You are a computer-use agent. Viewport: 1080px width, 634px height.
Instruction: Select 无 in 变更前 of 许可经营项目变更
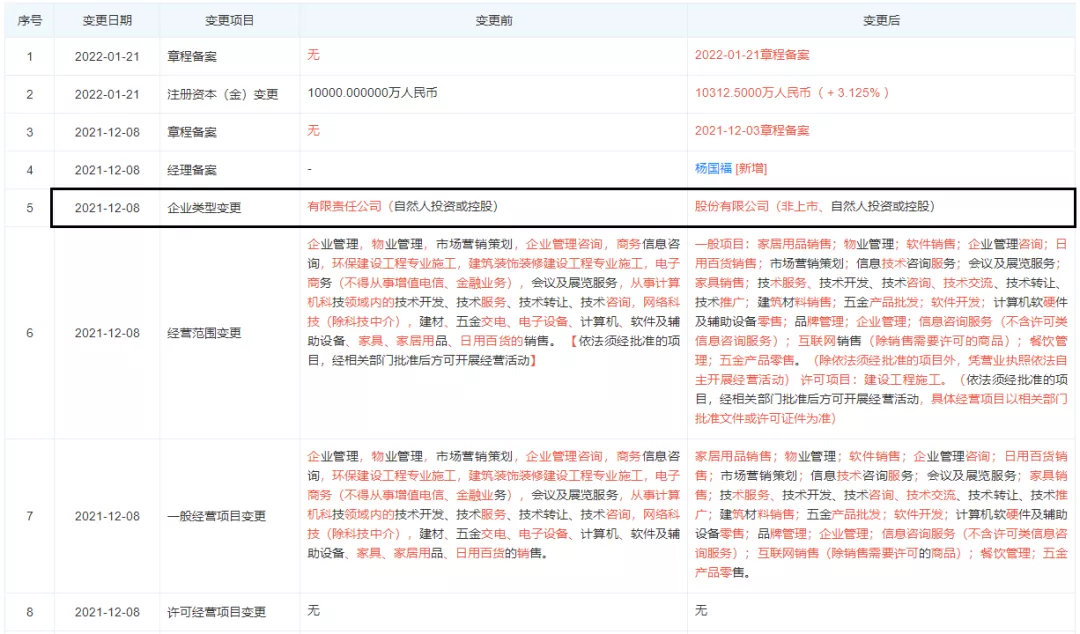[x=313, y=611]
